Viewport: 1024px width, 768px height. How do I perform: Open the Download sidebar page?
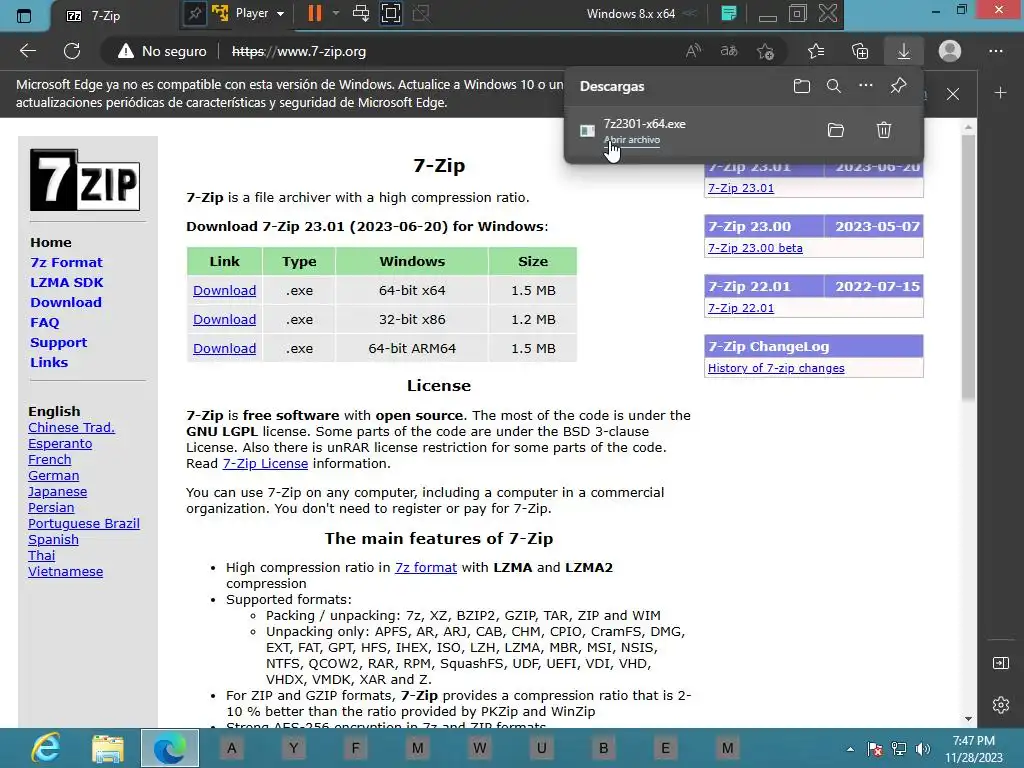click(x=66, y=302)
